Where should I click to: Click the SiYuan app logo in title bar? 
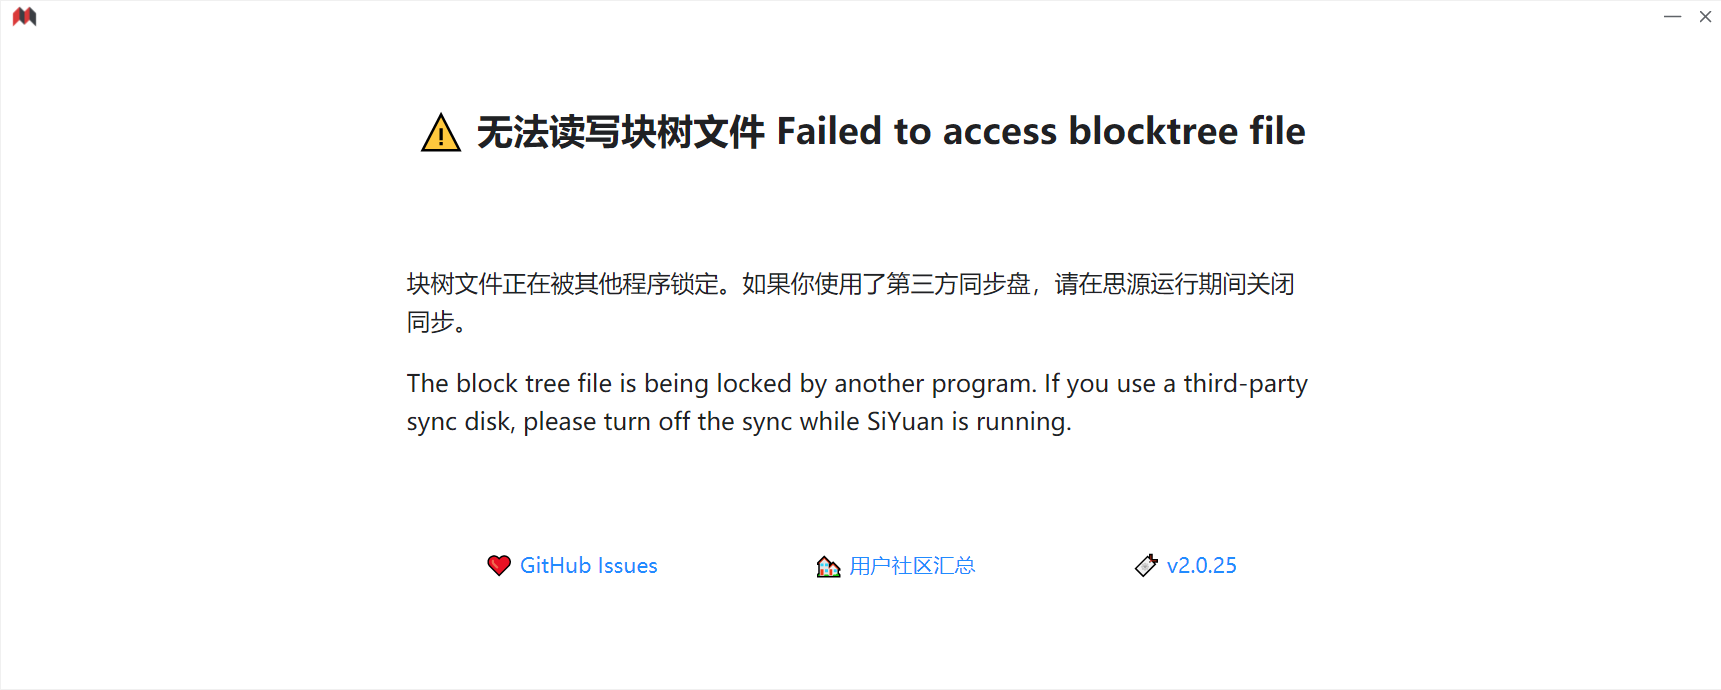[x=24, y=17]
